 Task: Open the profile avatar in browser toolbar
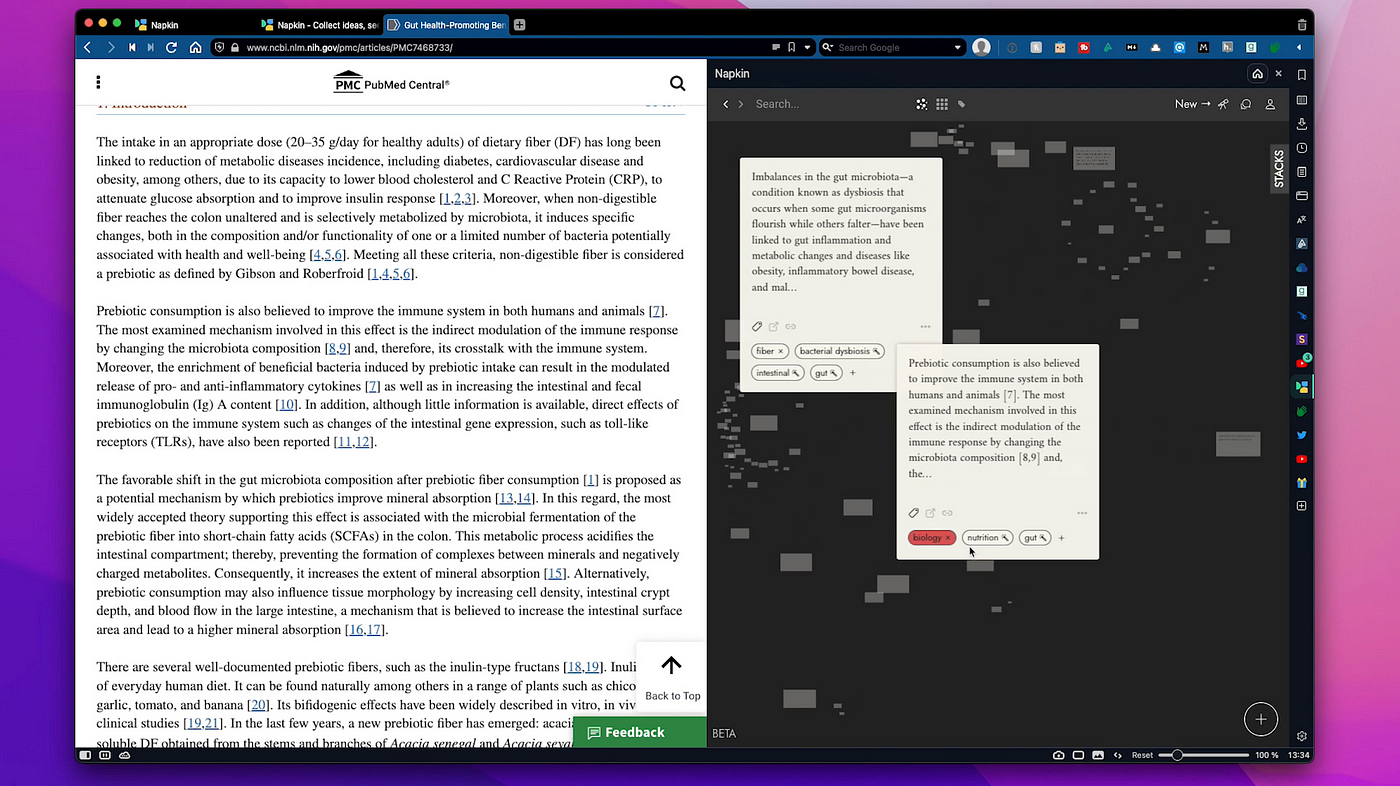tap(982, 47)
